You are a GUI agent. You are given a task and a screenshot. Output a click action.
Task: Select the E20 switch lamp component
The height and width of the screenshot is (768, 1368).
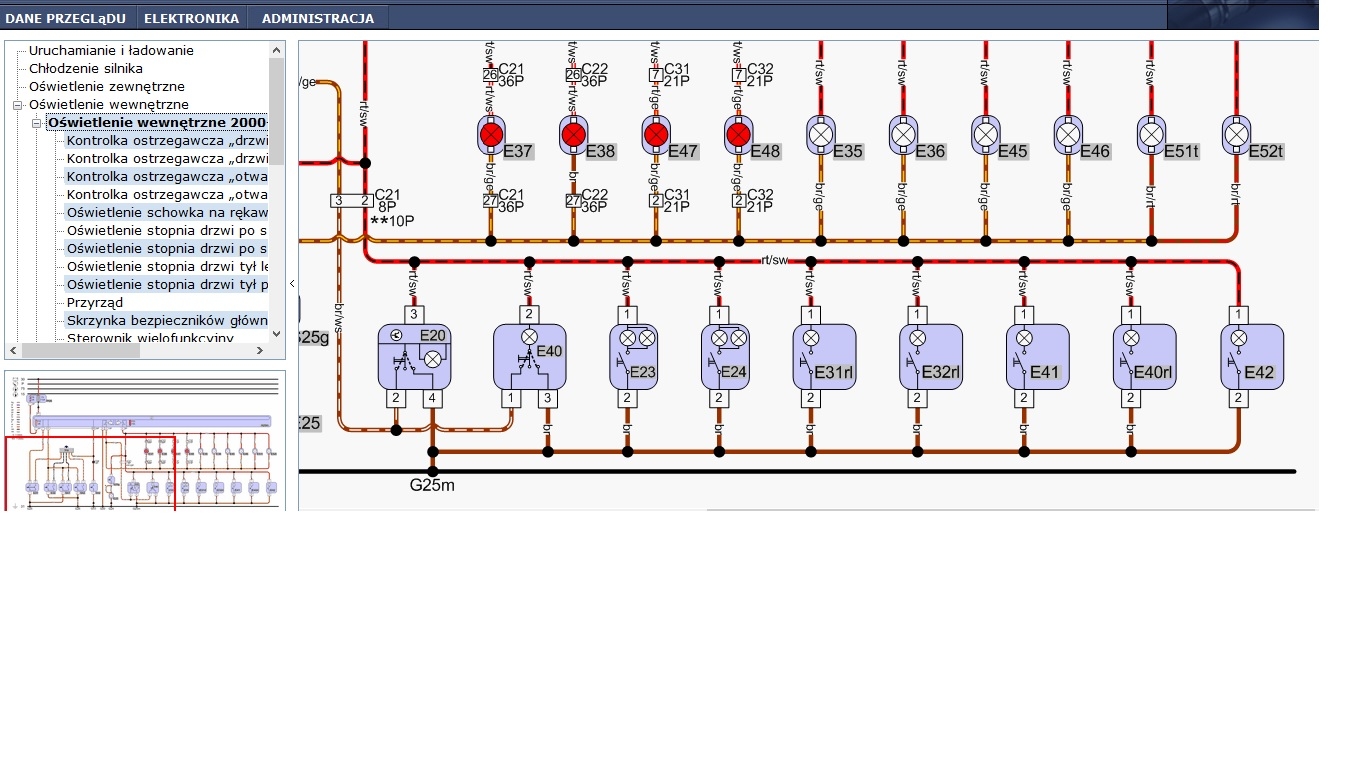click(x=414, y=357)
